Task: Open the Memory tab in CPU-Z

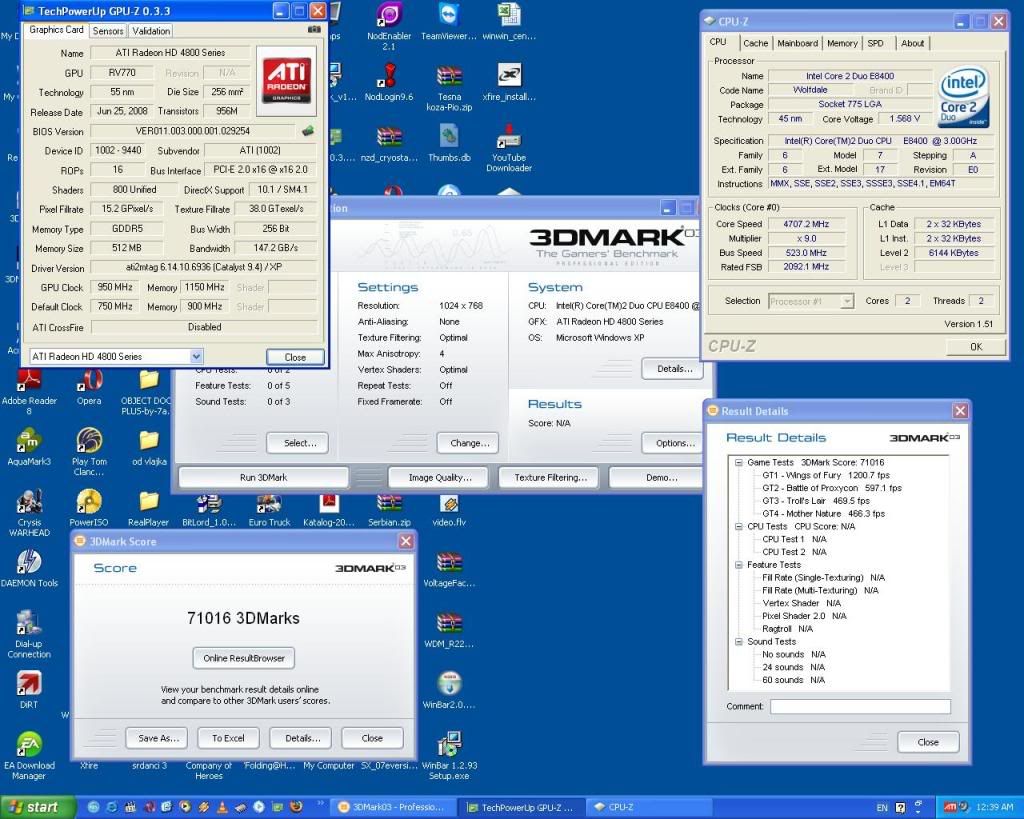Action: tap(842, 43)
